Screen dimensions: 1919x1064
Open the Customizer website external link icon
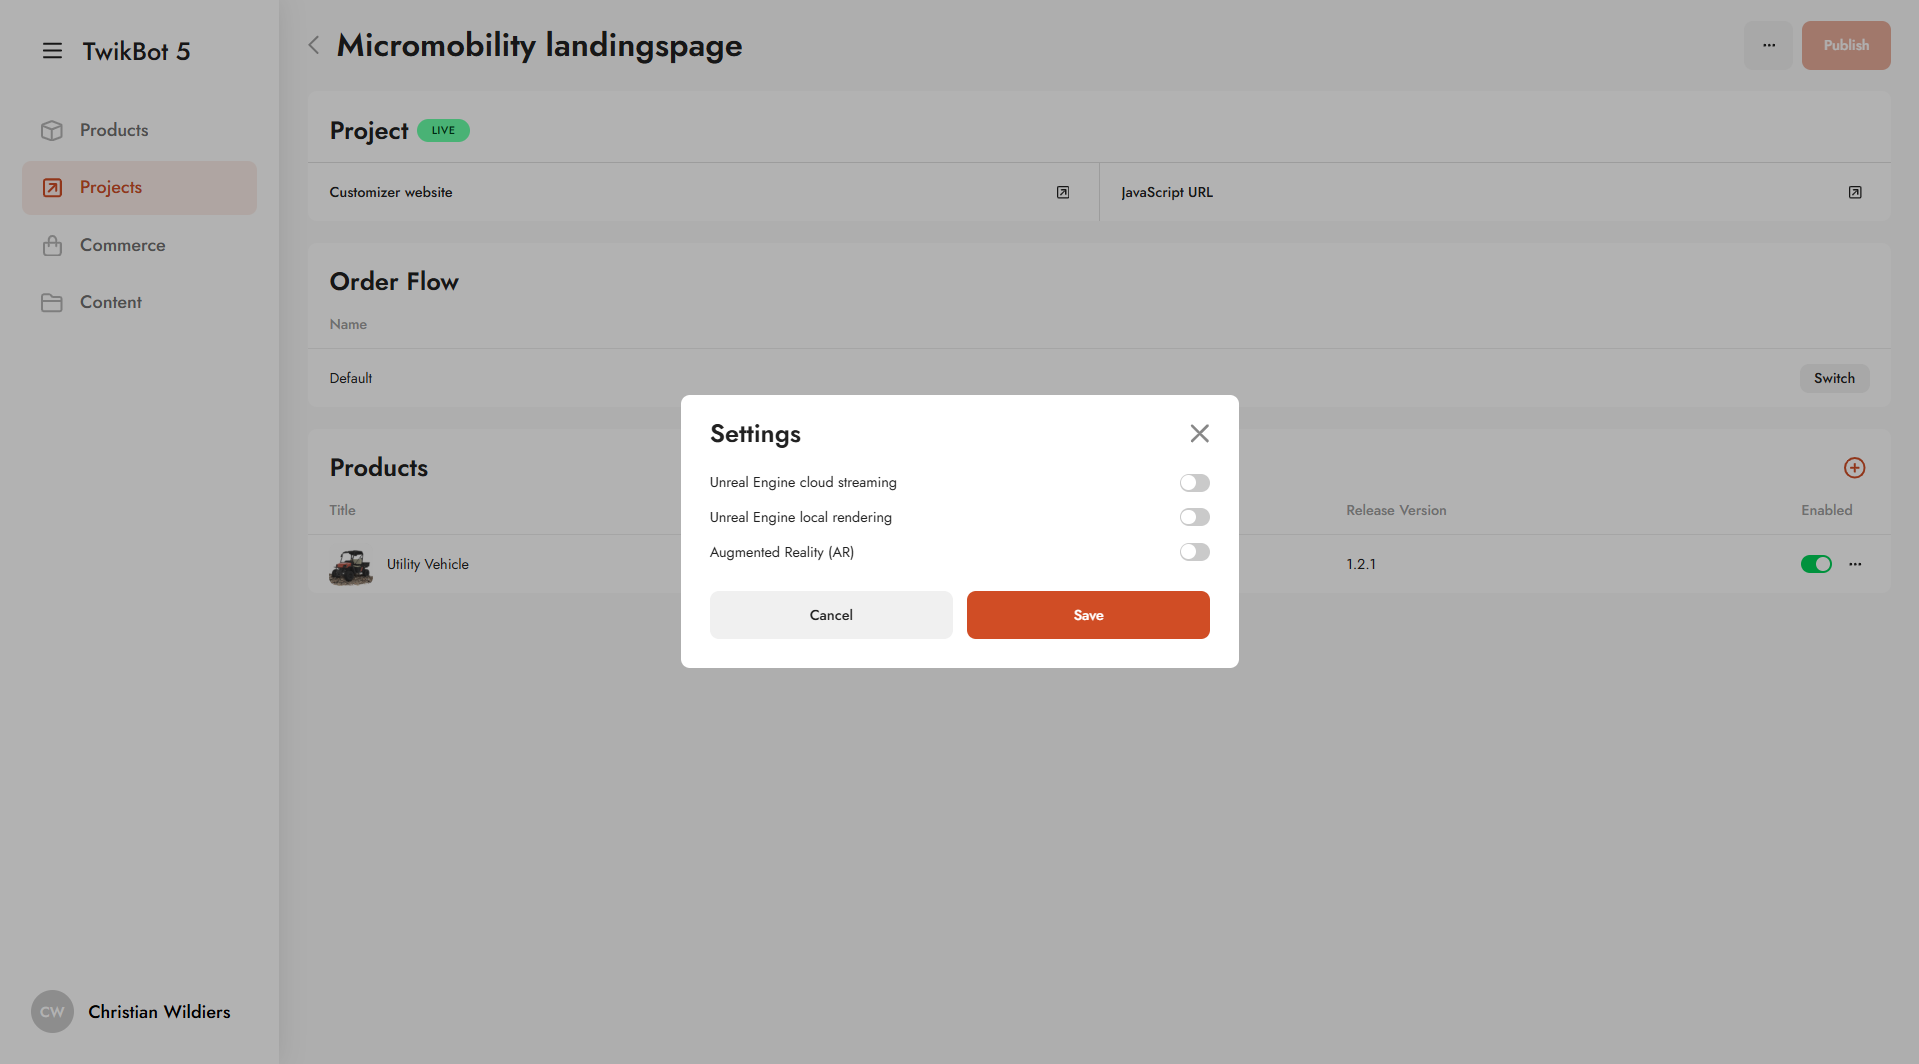pos(1062,192)
